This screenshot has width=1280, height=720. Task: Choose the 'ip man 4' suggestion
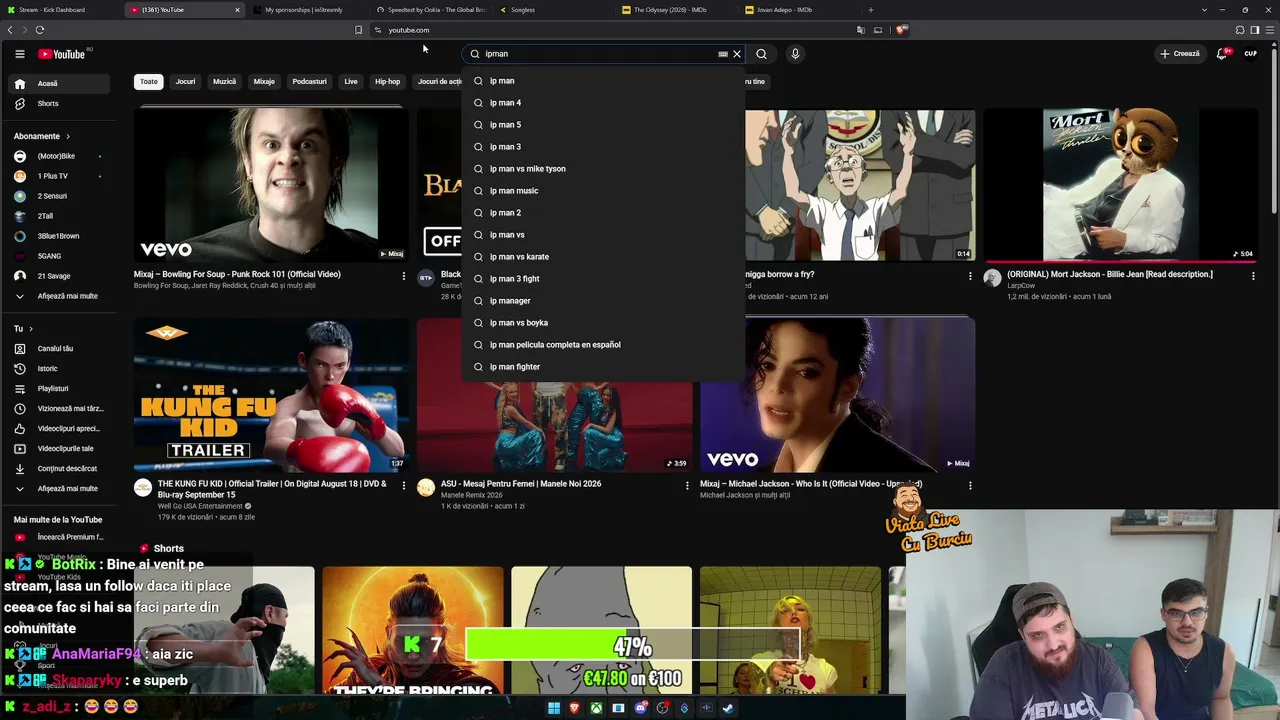[x=604, y=103]
